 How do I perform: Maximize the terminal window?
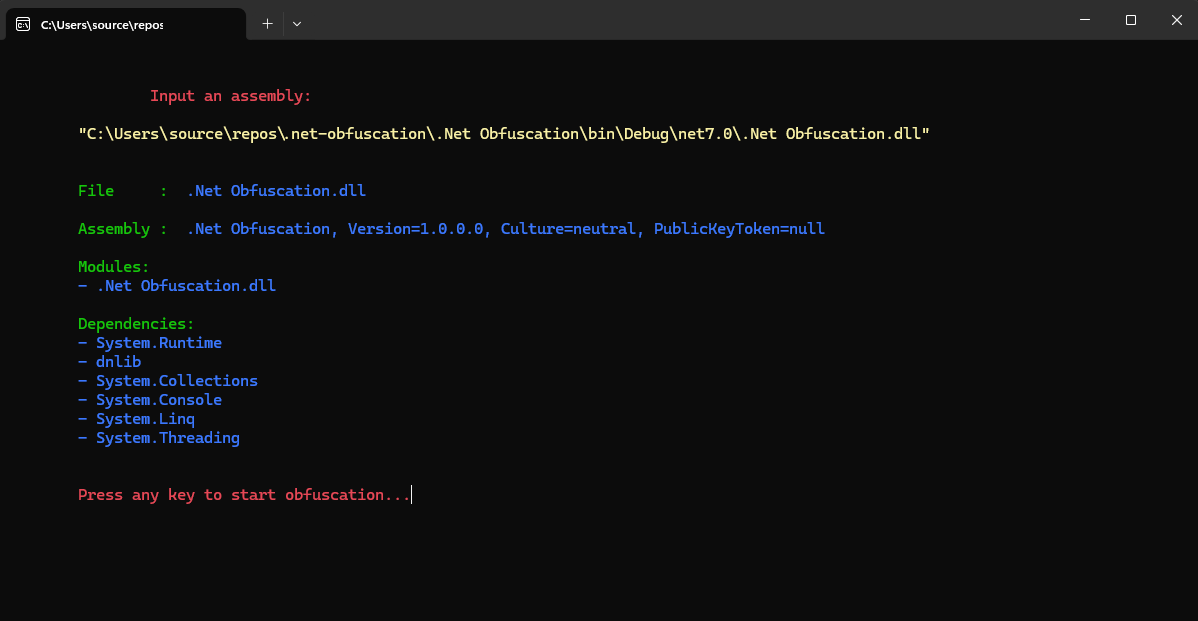pyautogui.click(x=1131, y=20)
